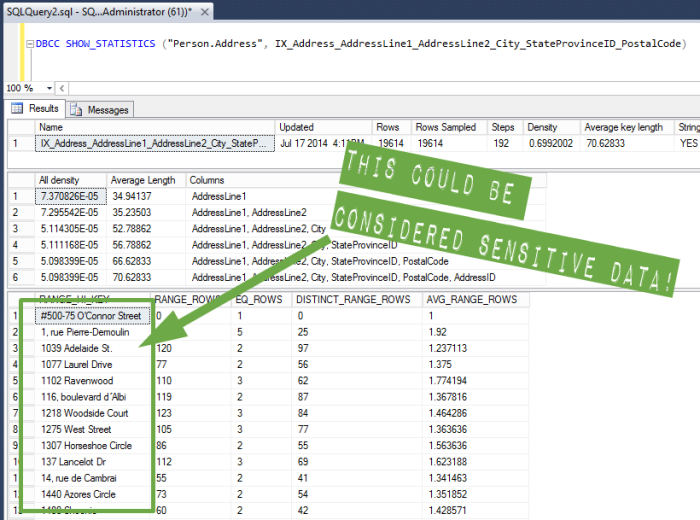Select the YES string index cell
The image size is (700, 520).
click(688, 143)
